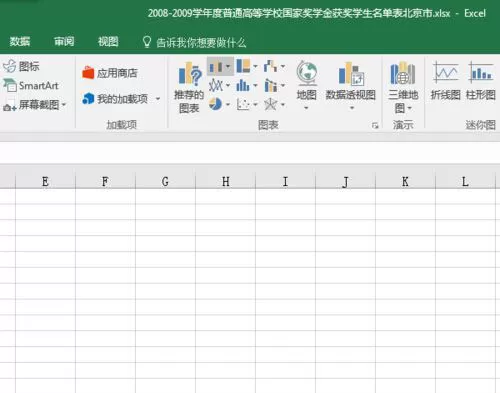Click the insert line chart icon
The width and height of the screenshot is (500, 393).
pyautogui.click(x=216, y=86)
